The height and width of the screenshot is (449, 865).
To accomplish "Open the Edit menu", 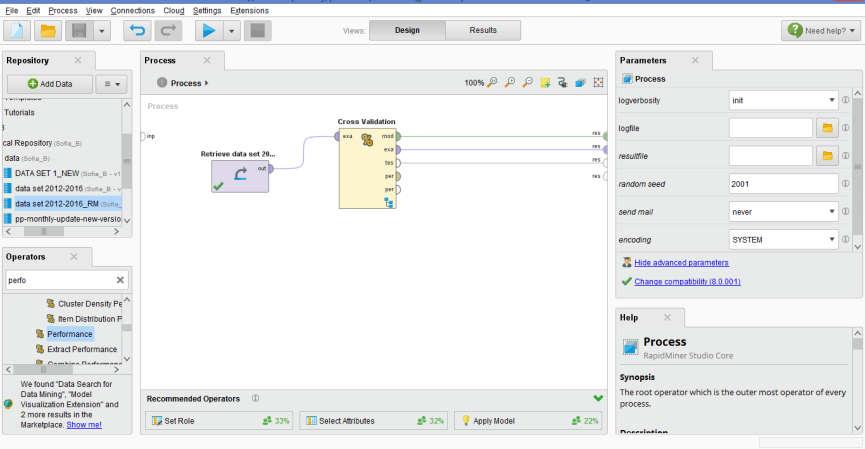I will click(33, 10).
